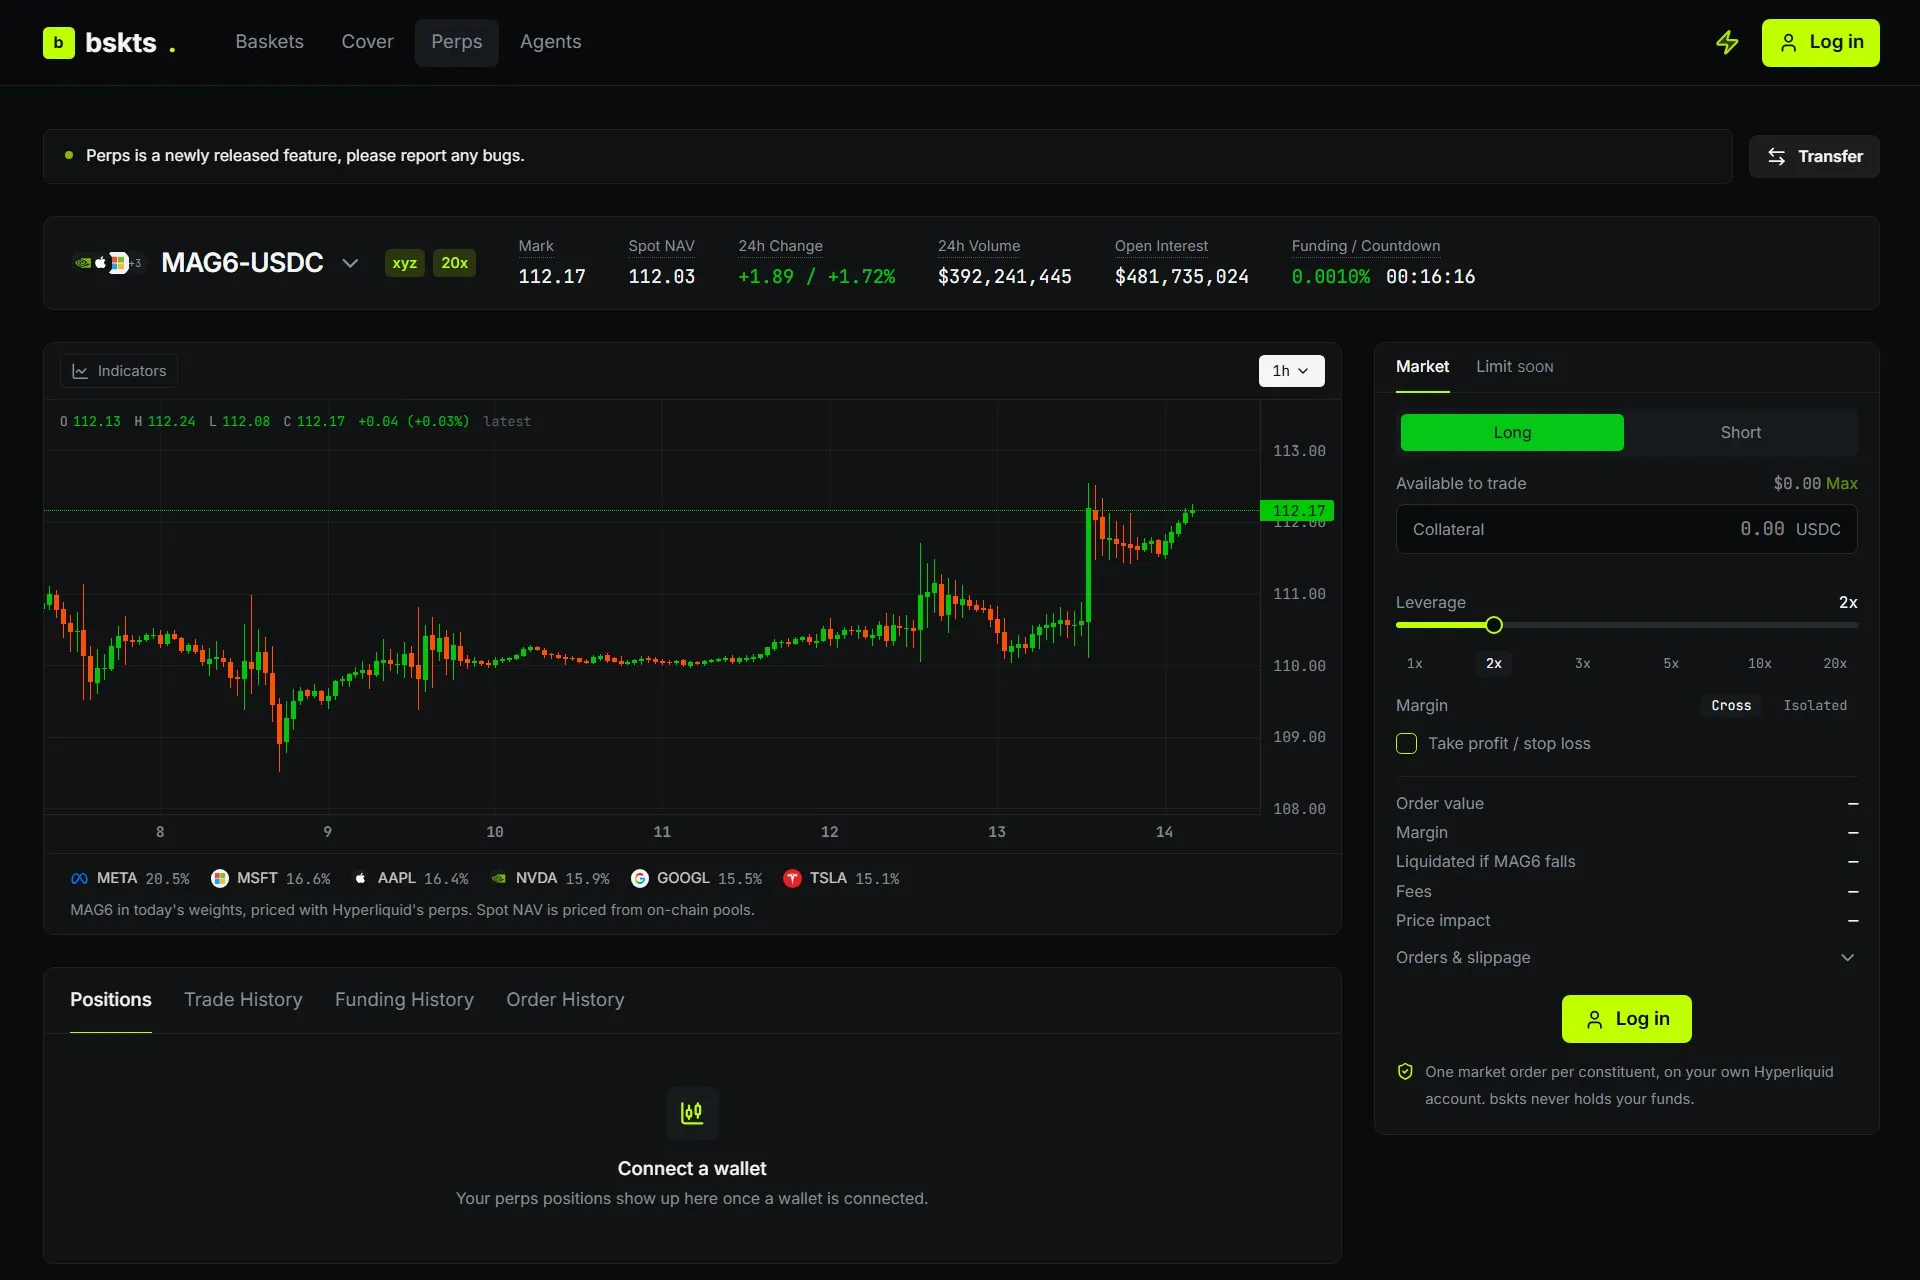Viewport: 1920px width, 1280px height.
Task: Enable Take profit / stop loss checkbox
Action: click(1406, 744)
